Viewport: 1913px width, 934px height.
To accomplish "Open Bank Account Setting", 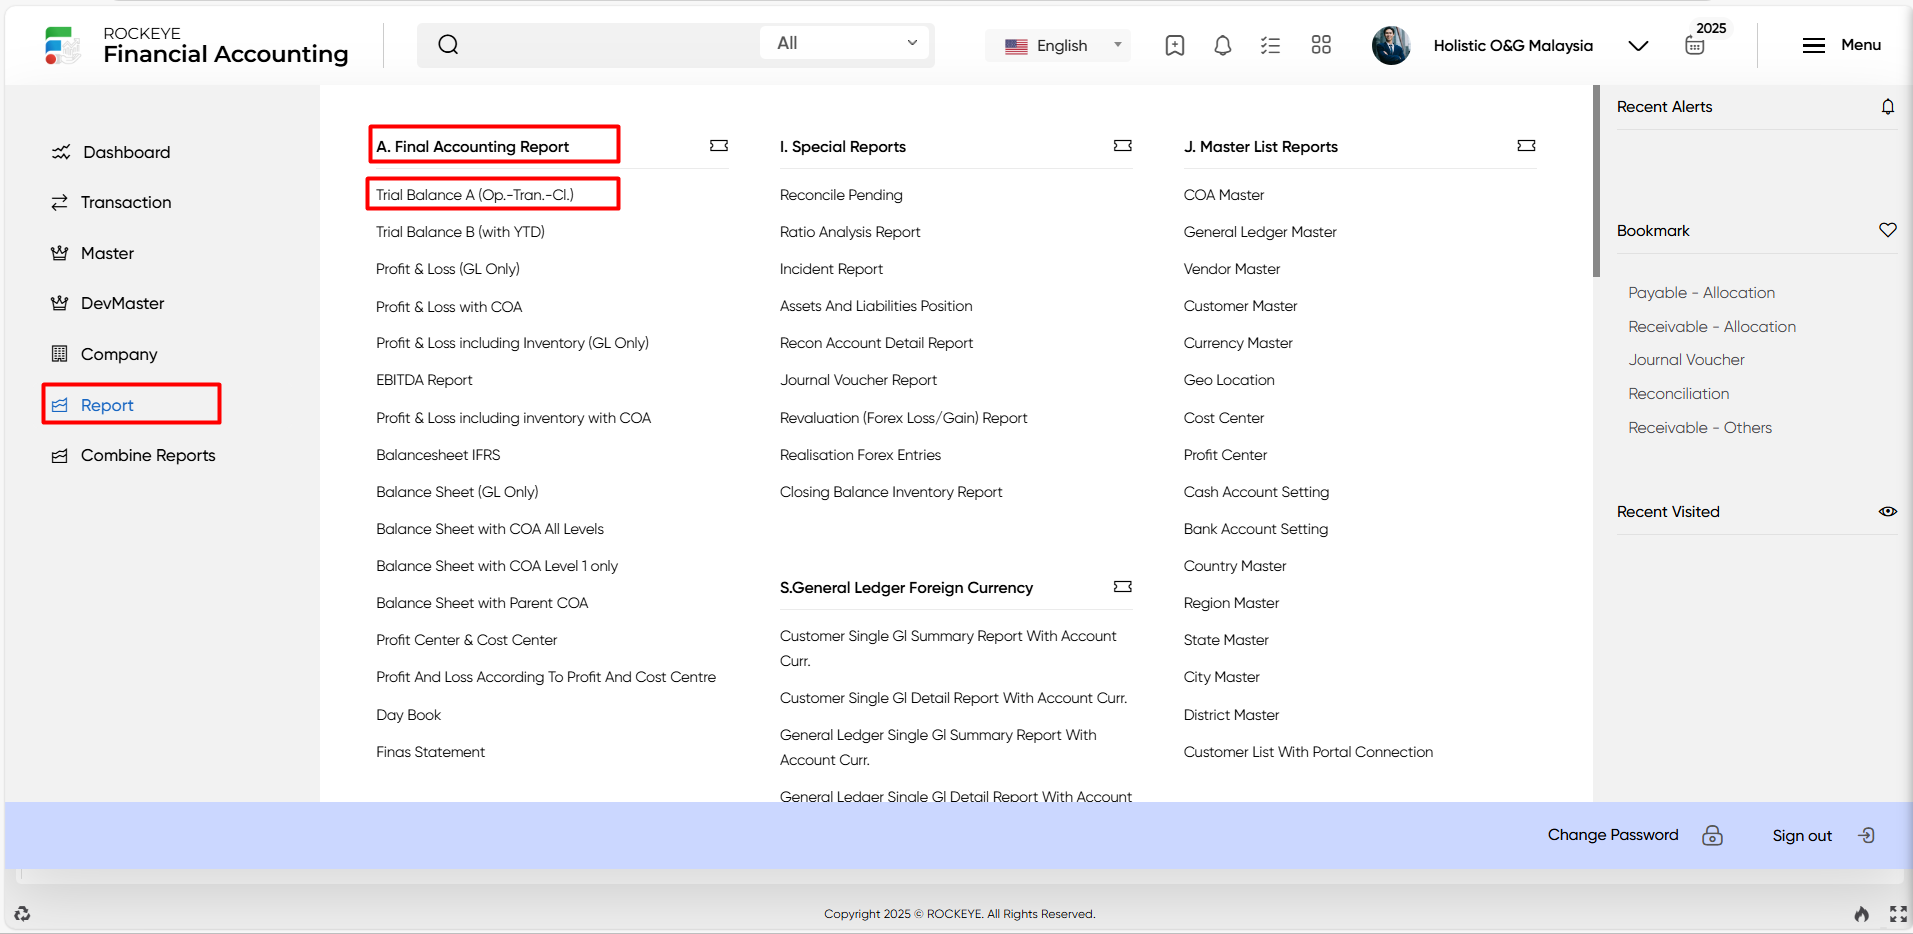I will pyautogui.click(x=1256, y=529).
